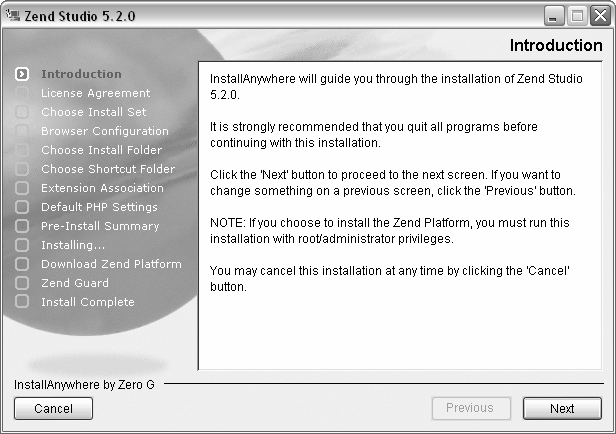Screen dimensions: 616x434
Task: Select the Download Zend Platform step label
Action: (111, 264)
